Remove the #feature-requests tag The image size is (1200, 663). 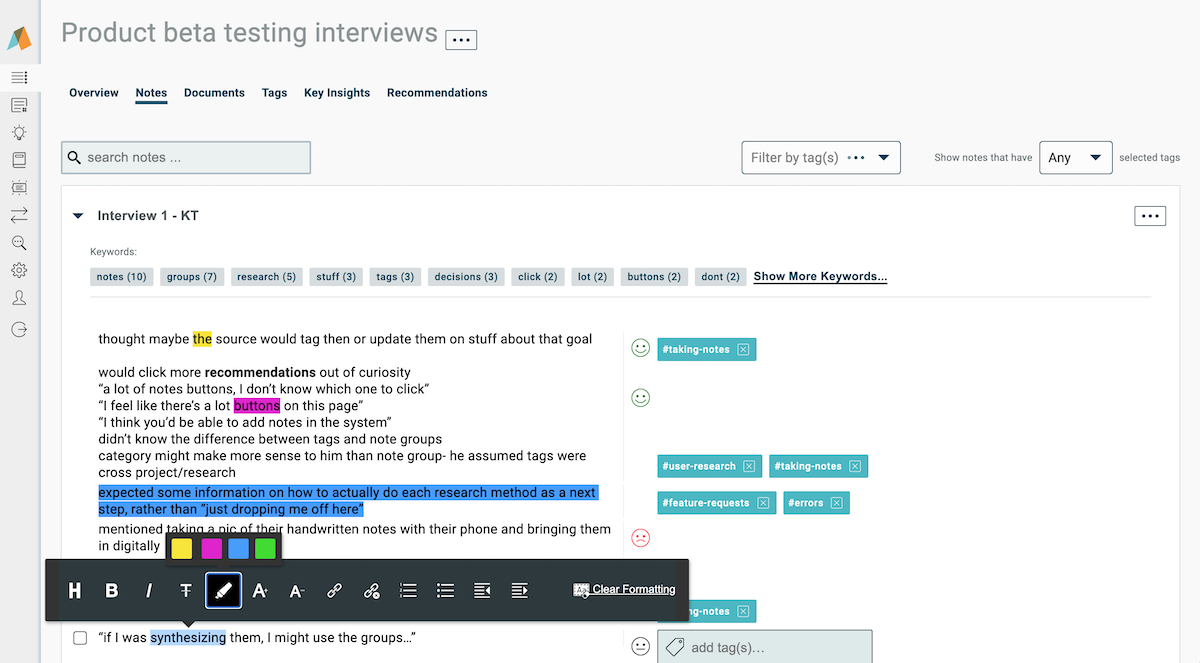point(763,503)
